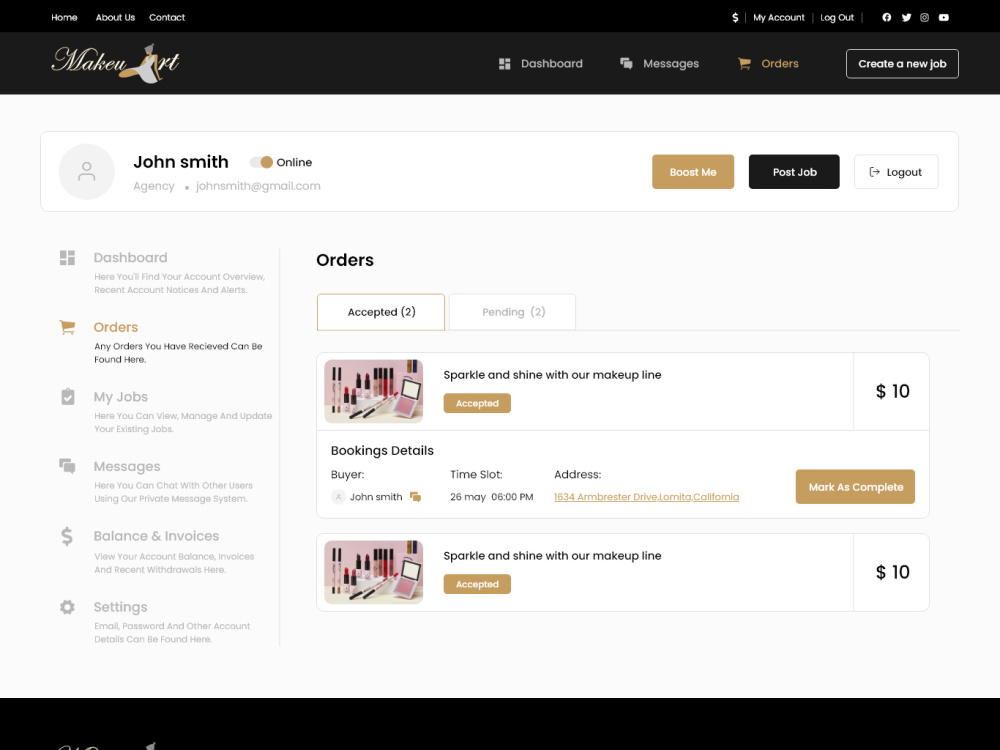This screenshot has height=750, width=1000.
Task: Click the first order's makeup product thumbnail
Action: (374, 392)
